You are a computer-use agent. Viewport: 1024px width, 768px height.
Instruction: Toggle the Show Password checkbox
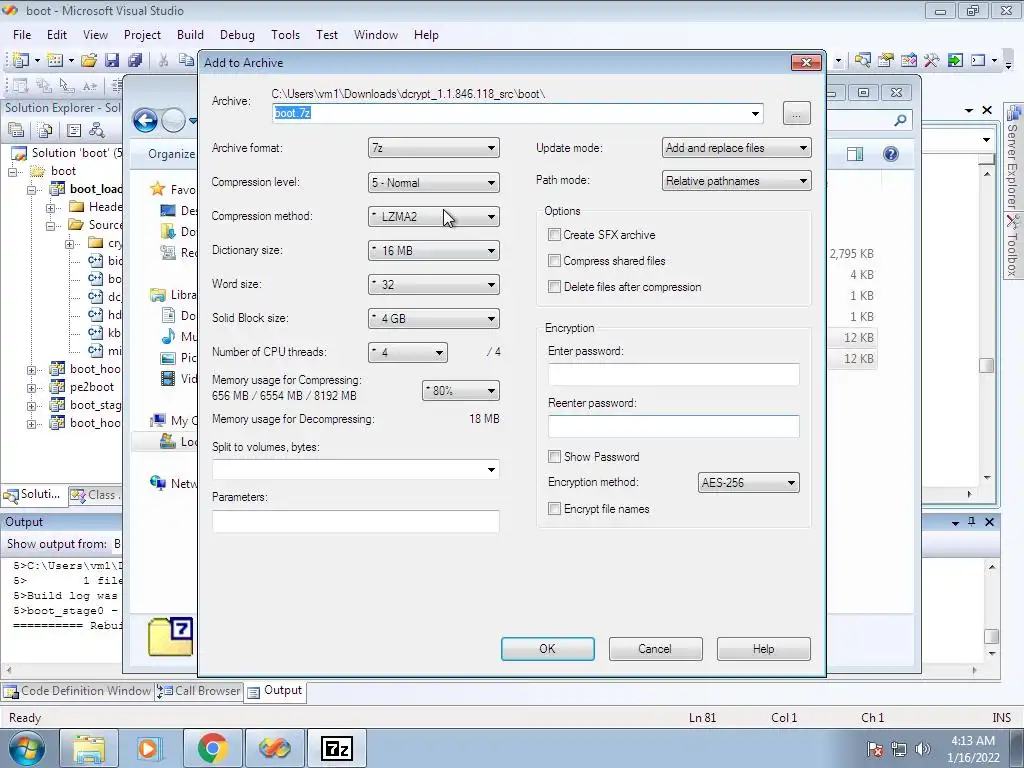tap(554, 456)
